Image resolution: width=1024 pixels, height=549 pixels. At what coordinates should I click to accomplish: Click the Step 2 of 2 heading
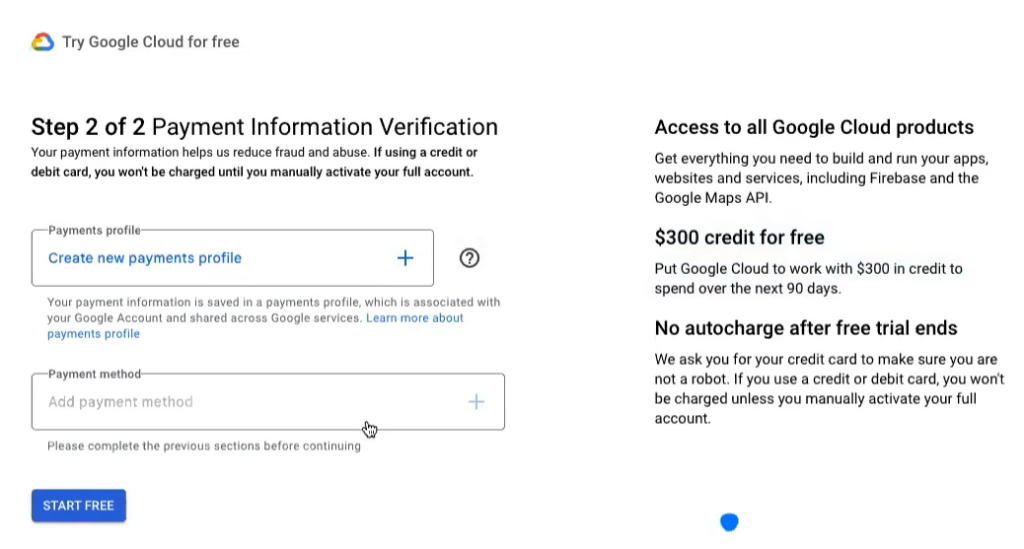(x=264, y=127)
